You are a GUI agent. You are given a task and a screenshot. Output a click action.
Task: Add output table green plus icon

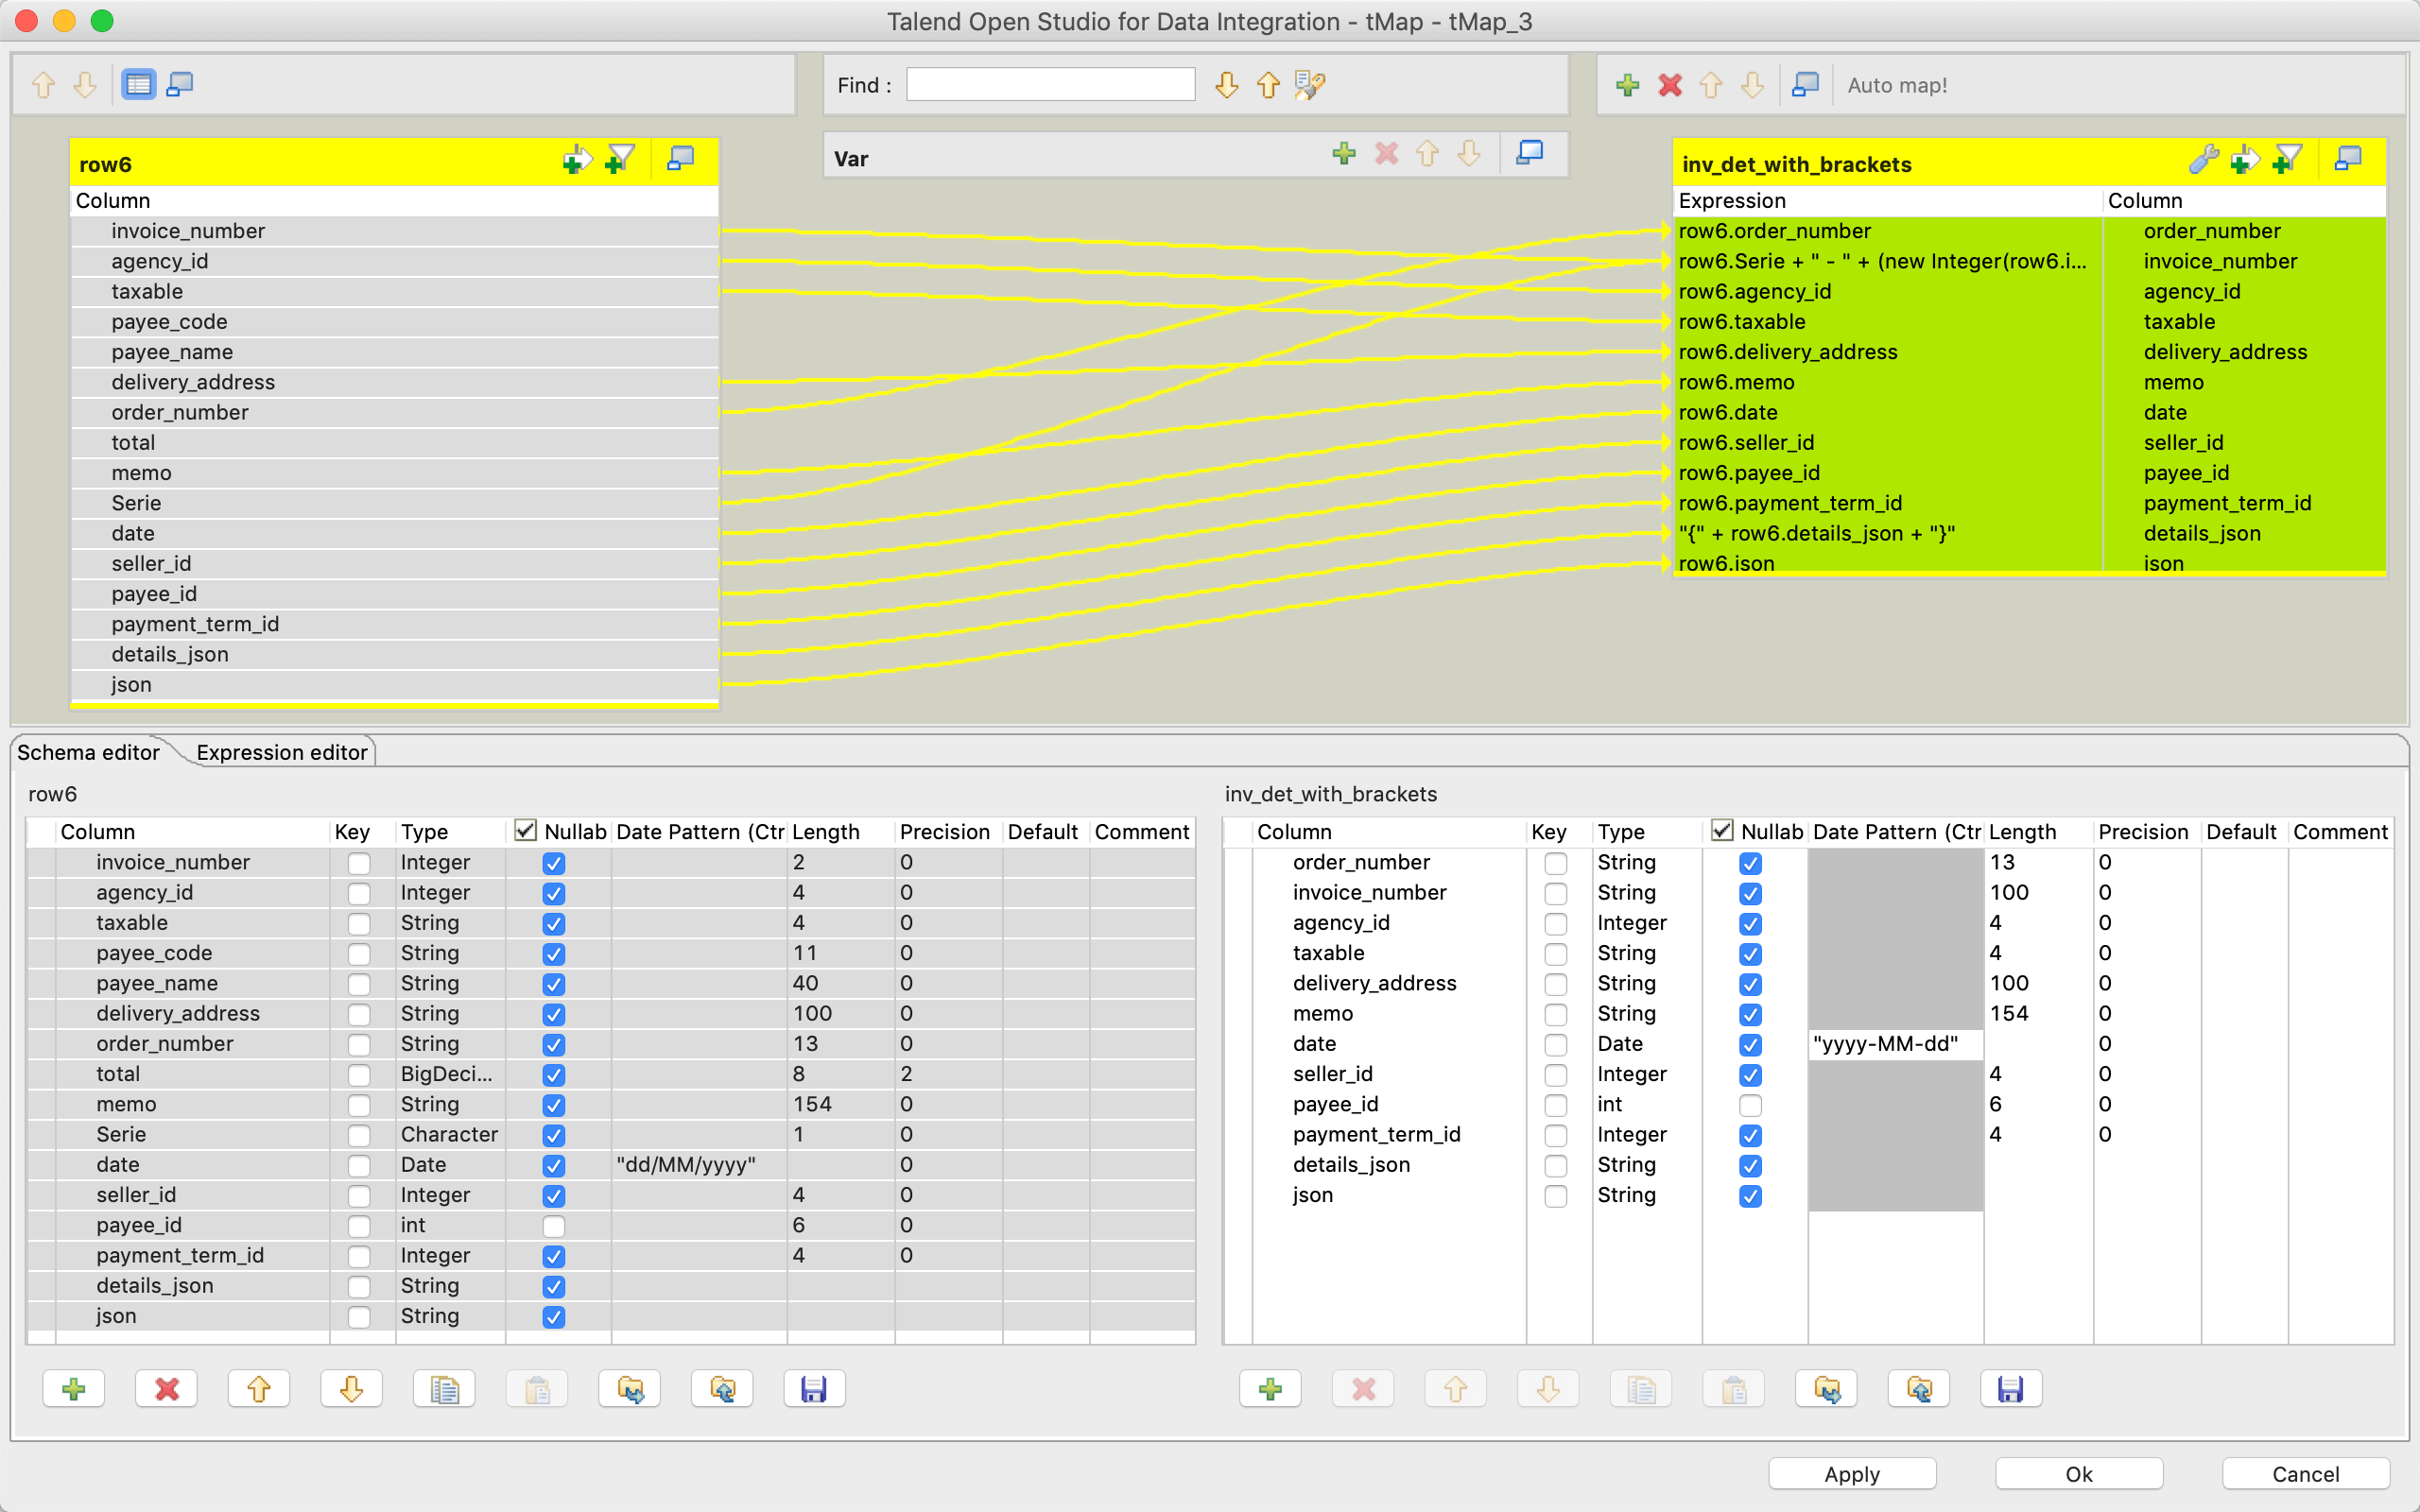coord(1628,85)
